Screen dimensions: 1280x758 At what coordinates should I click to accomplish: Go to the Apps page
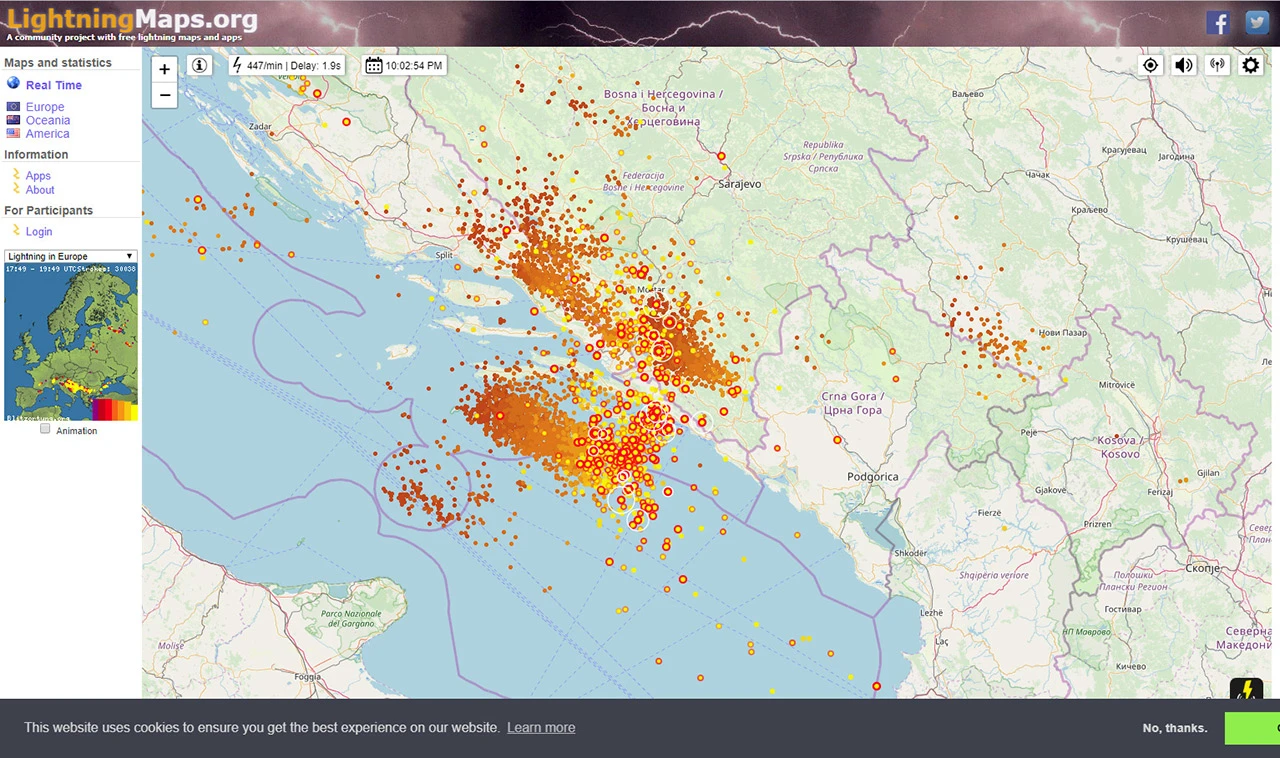click(x=38, y=176)
